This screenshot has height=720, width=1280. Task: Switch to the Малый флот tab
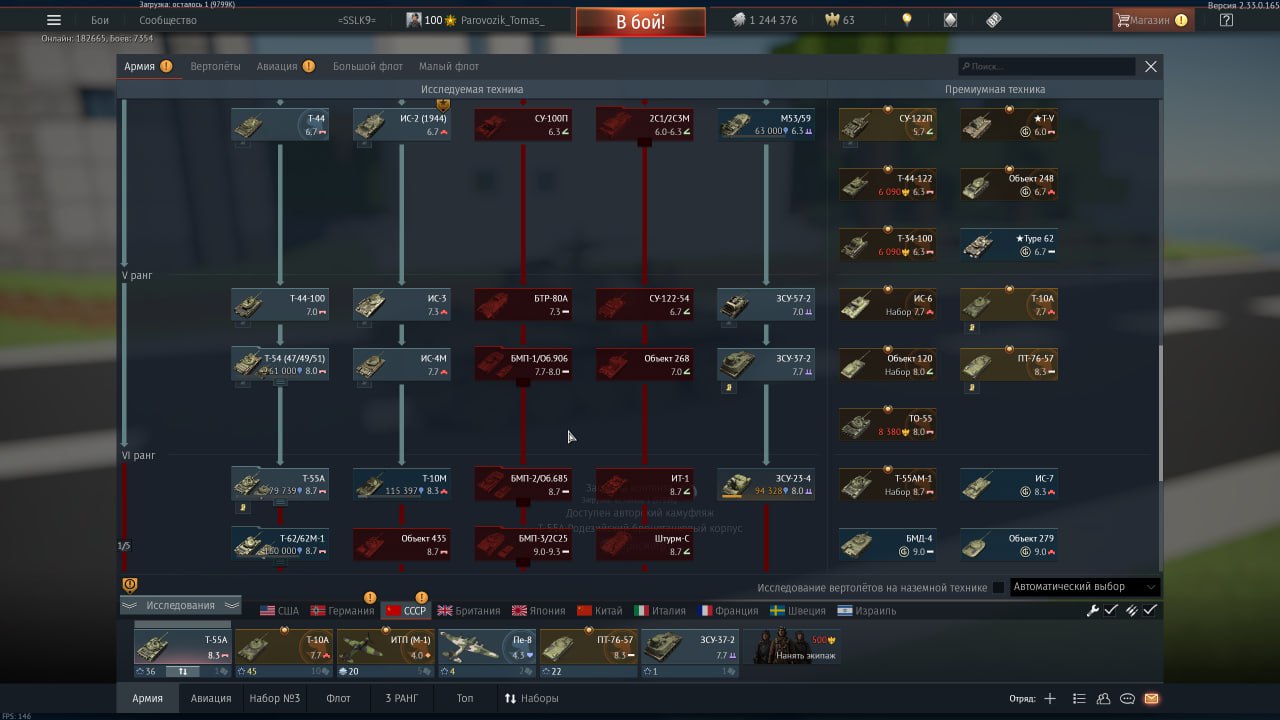449,66
